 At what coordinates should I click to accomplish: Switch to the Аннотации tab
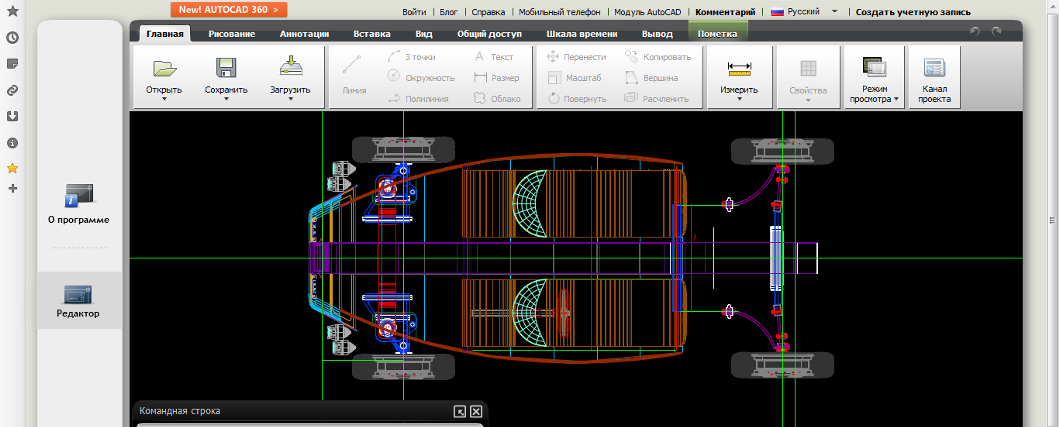[x=305, y=34]
